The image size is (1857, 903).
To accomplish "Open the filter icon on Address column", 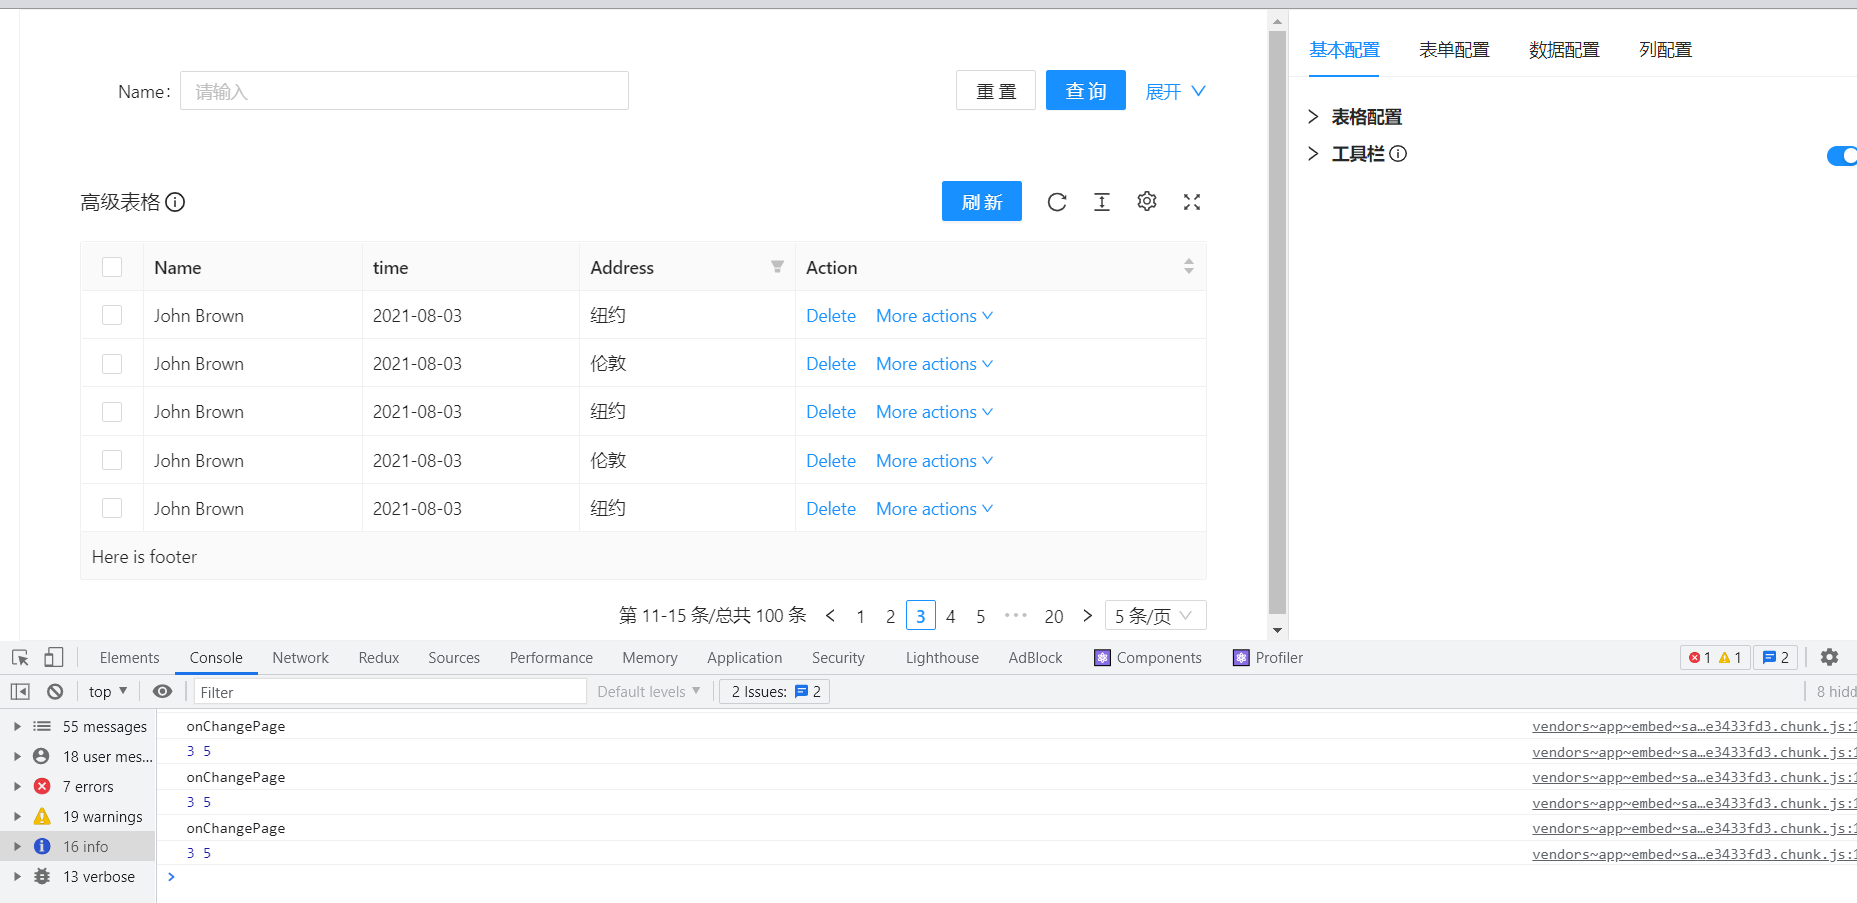I will [x=777, y=267].
